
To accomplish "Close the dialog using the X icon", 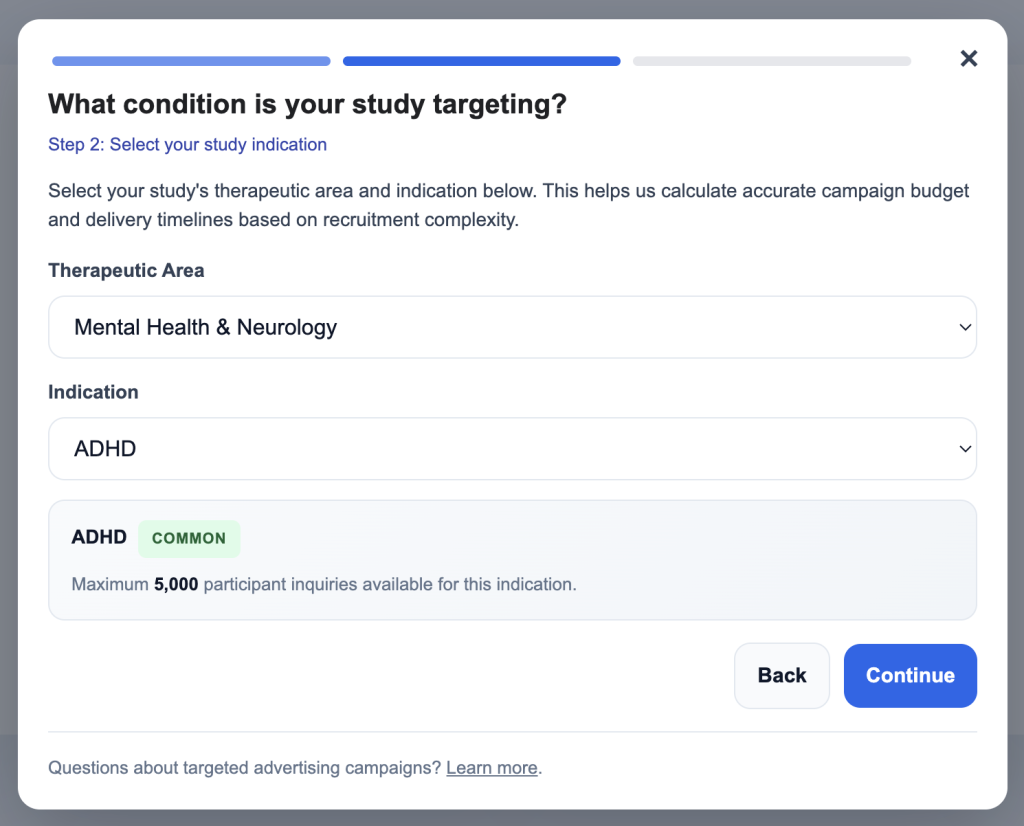I will [968, 58].
